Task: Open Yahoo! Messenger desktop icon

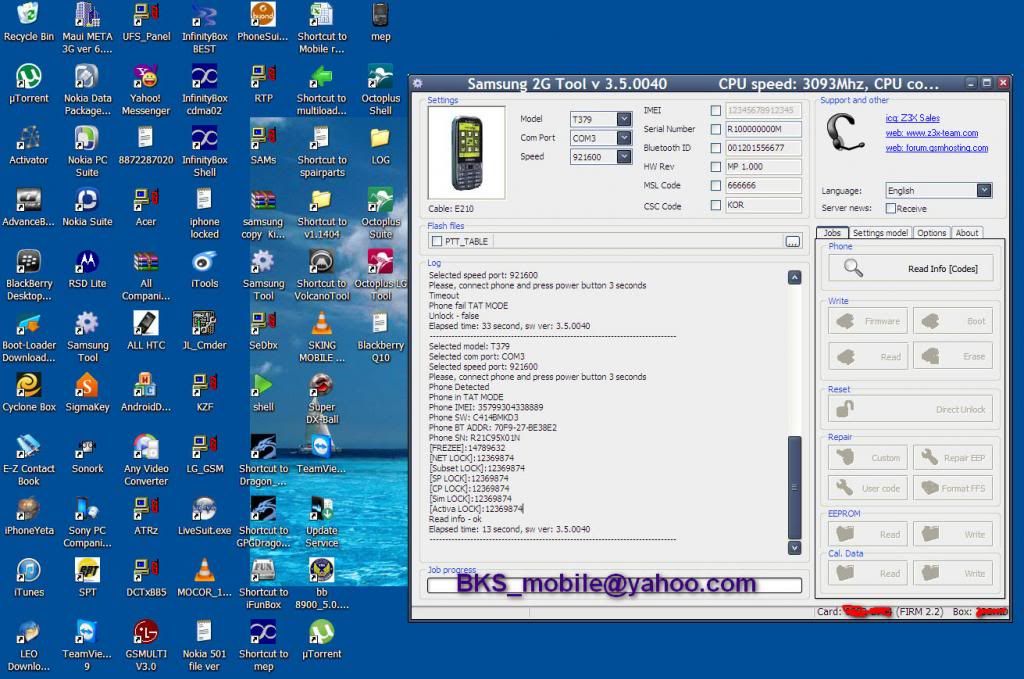Action: pos(146,91)
